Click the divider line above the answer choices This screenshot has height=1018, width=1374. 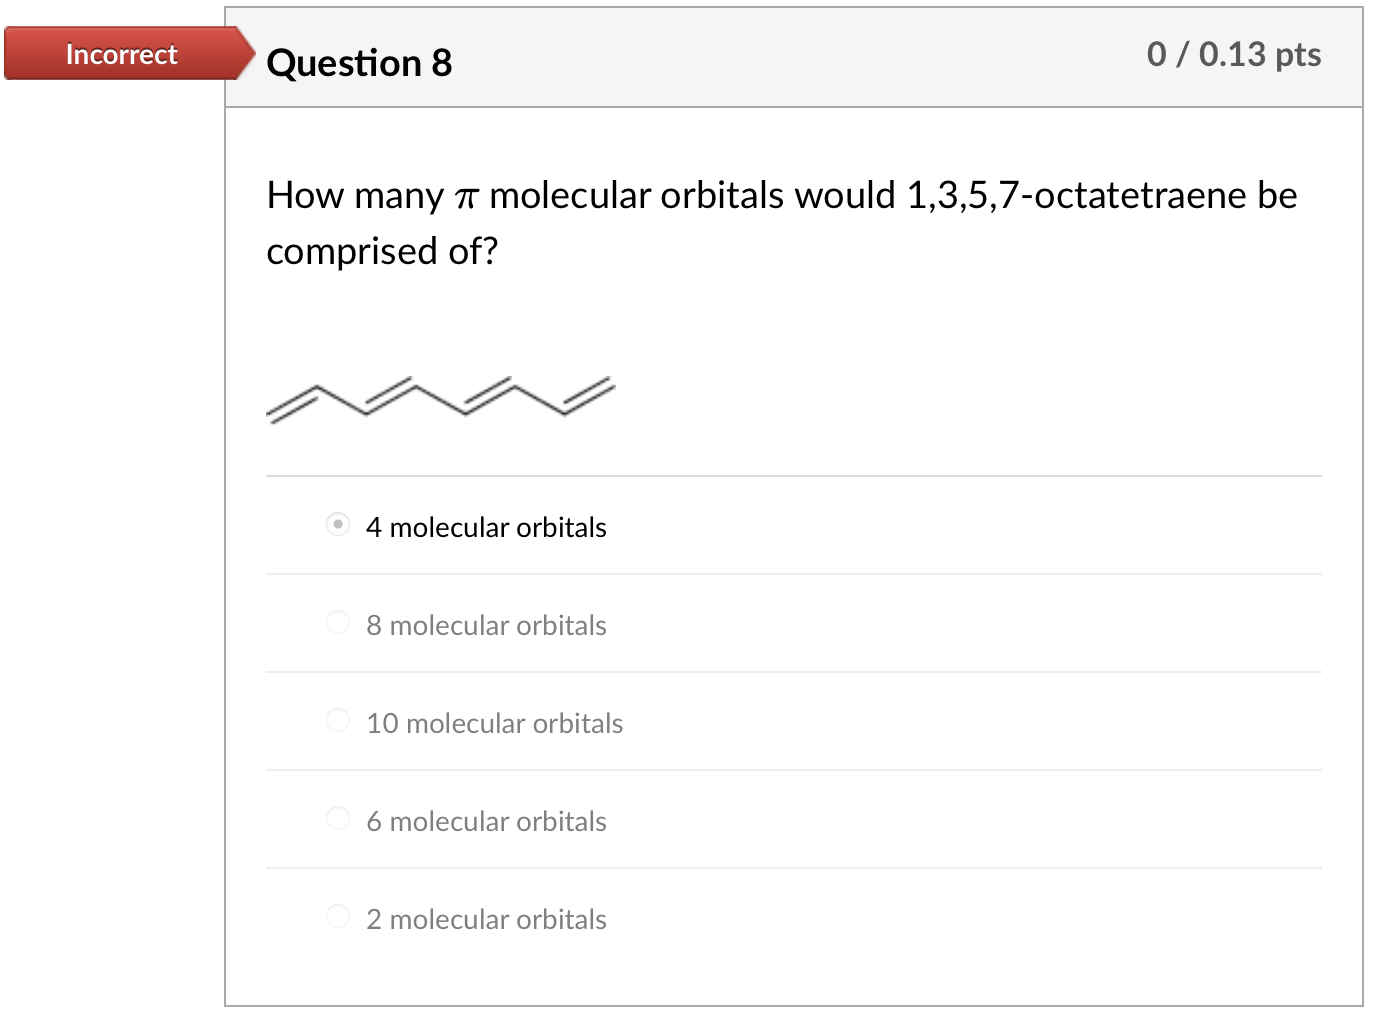[795, 475]
